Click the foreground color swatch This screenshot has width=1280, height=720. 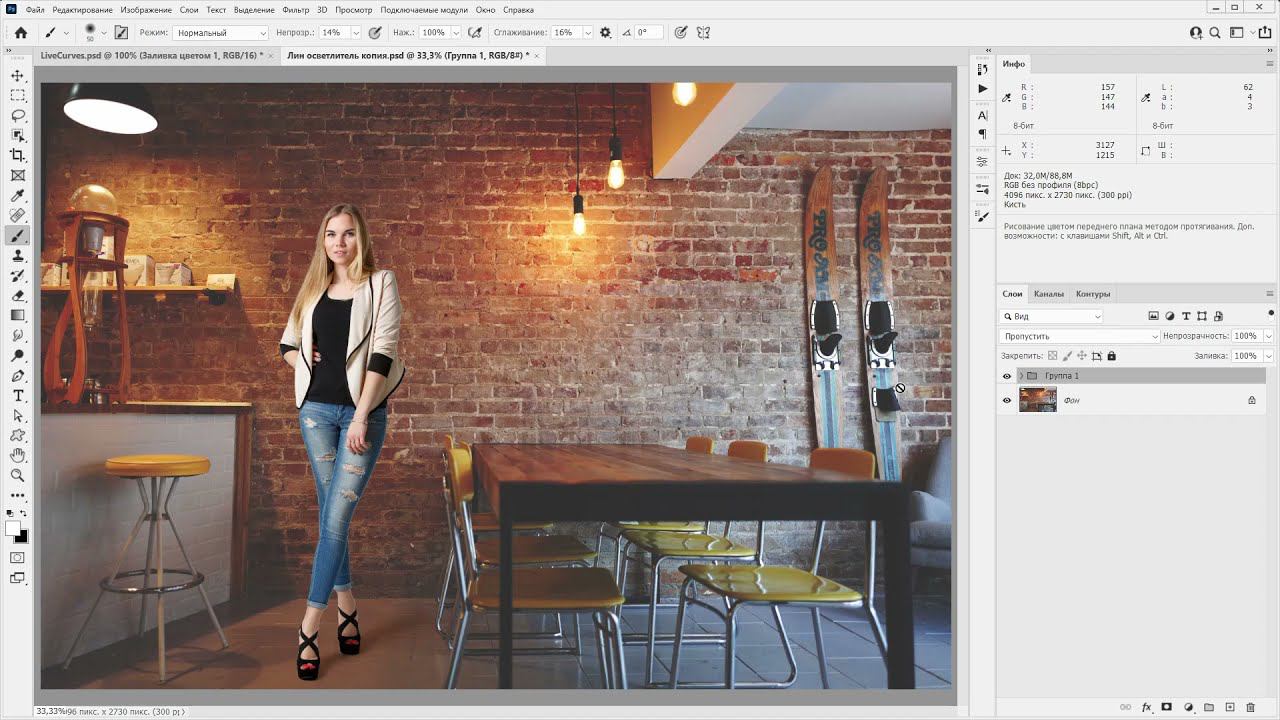pyautogui.click(x=13, y=528)
